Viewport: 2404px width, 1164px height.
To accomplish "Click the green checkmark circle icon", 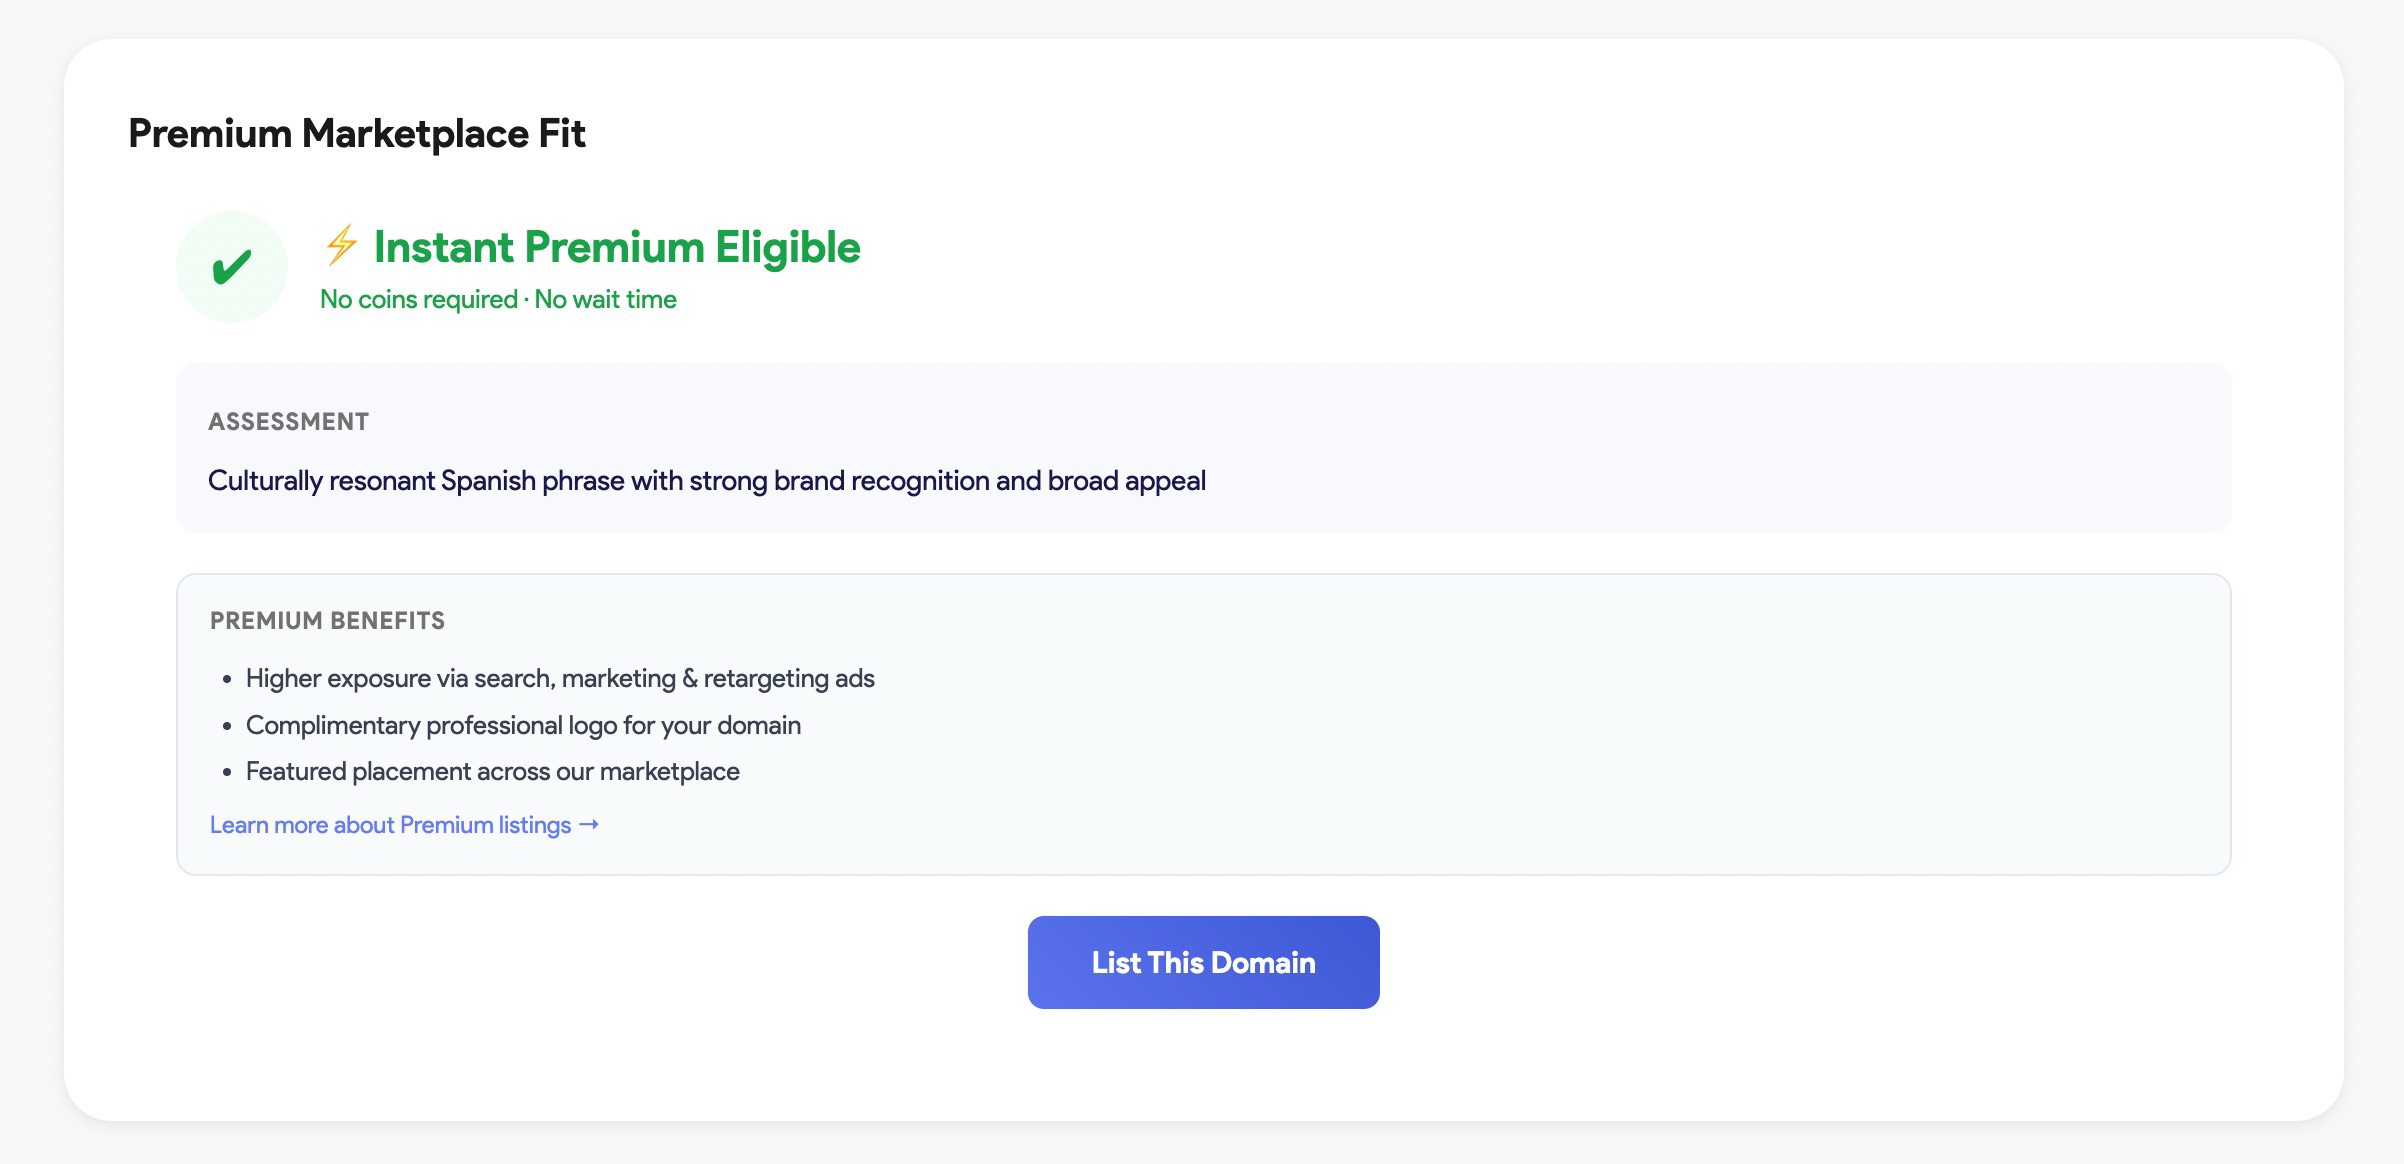I will [232, 267].
